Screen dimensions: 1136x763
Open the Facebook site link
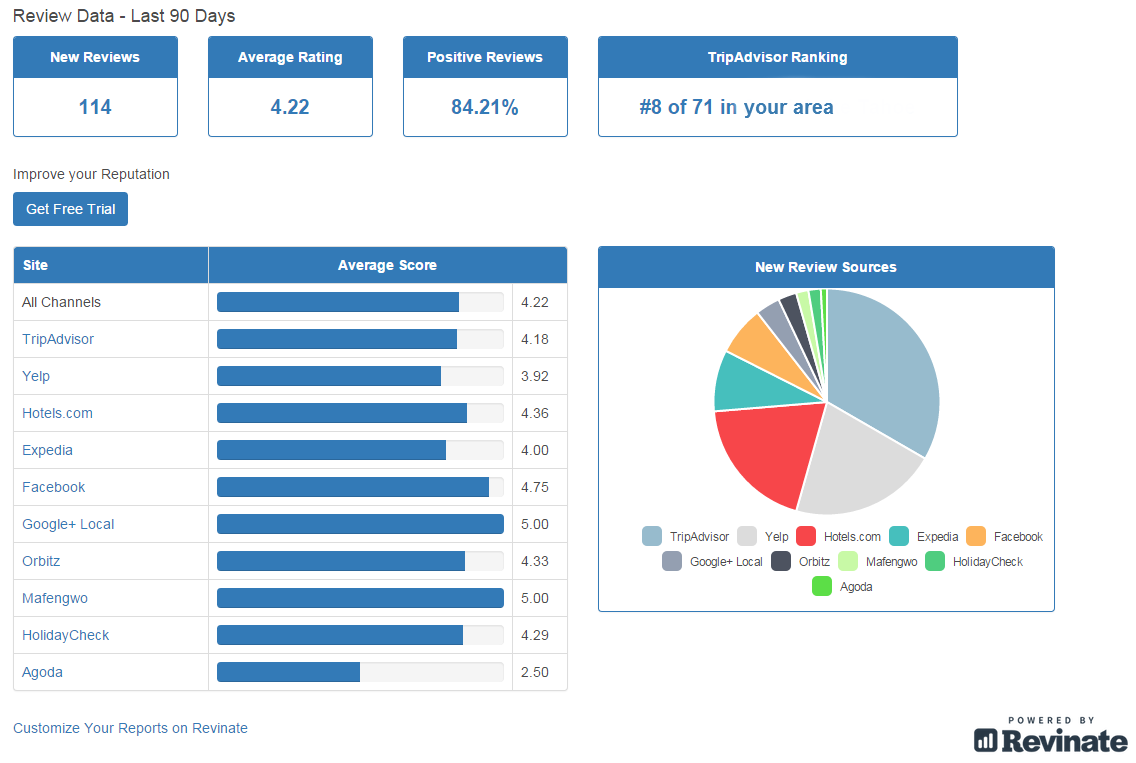[54, 487]
